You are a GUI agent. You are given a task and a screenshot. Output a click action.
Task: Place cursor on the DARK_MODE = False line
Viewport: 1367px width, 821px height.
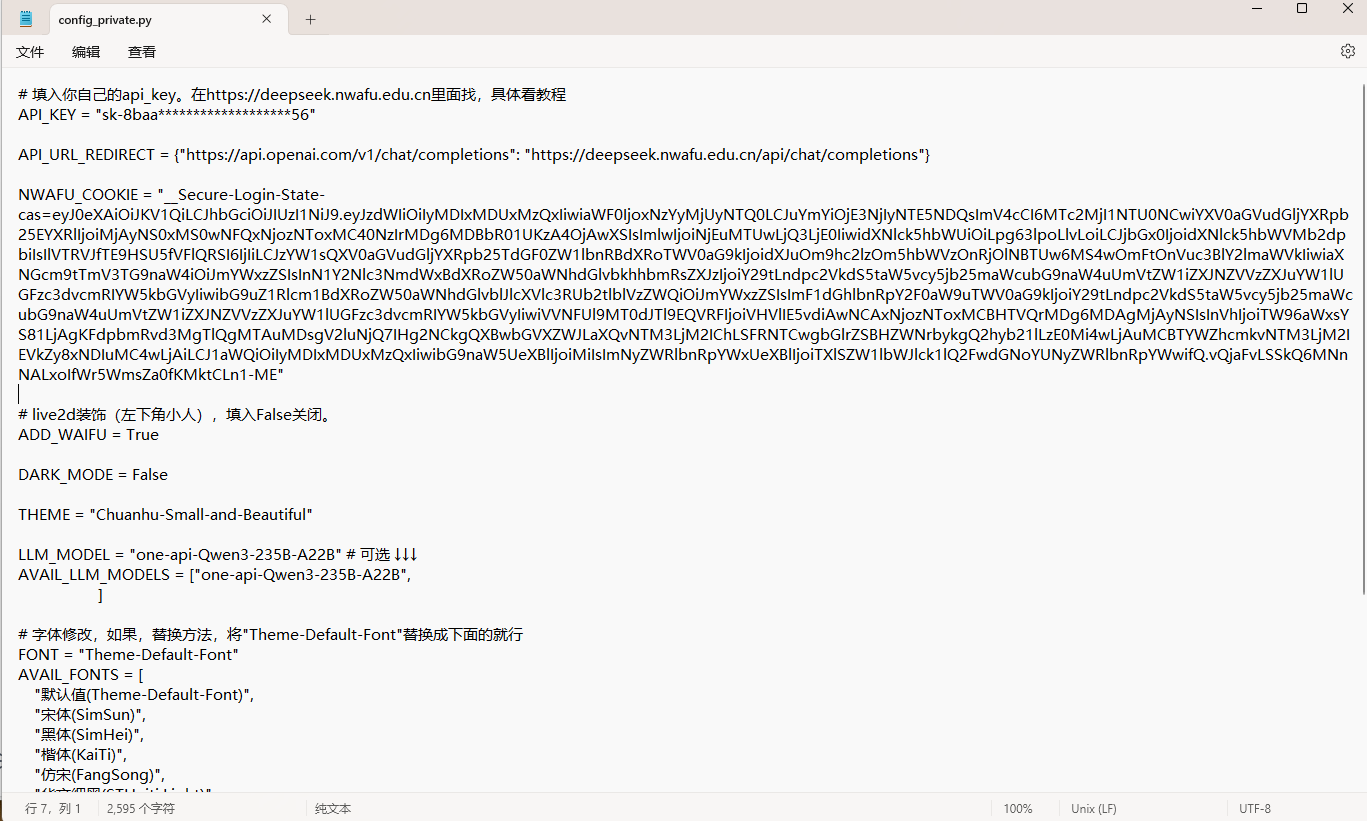93,475
